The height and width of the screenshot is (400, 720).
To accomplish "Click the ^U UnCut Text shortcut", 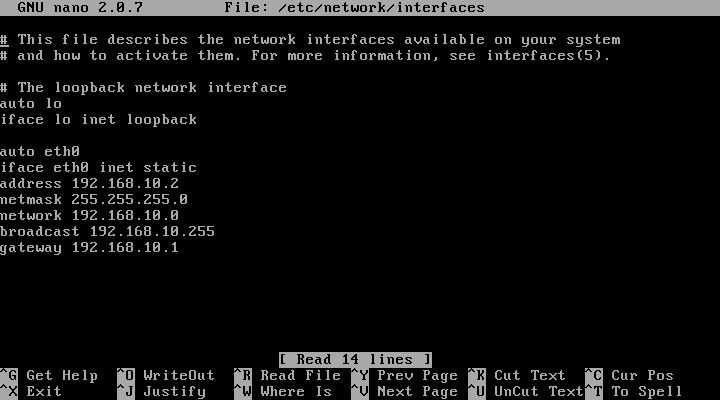I will click(x=526, y=392).
